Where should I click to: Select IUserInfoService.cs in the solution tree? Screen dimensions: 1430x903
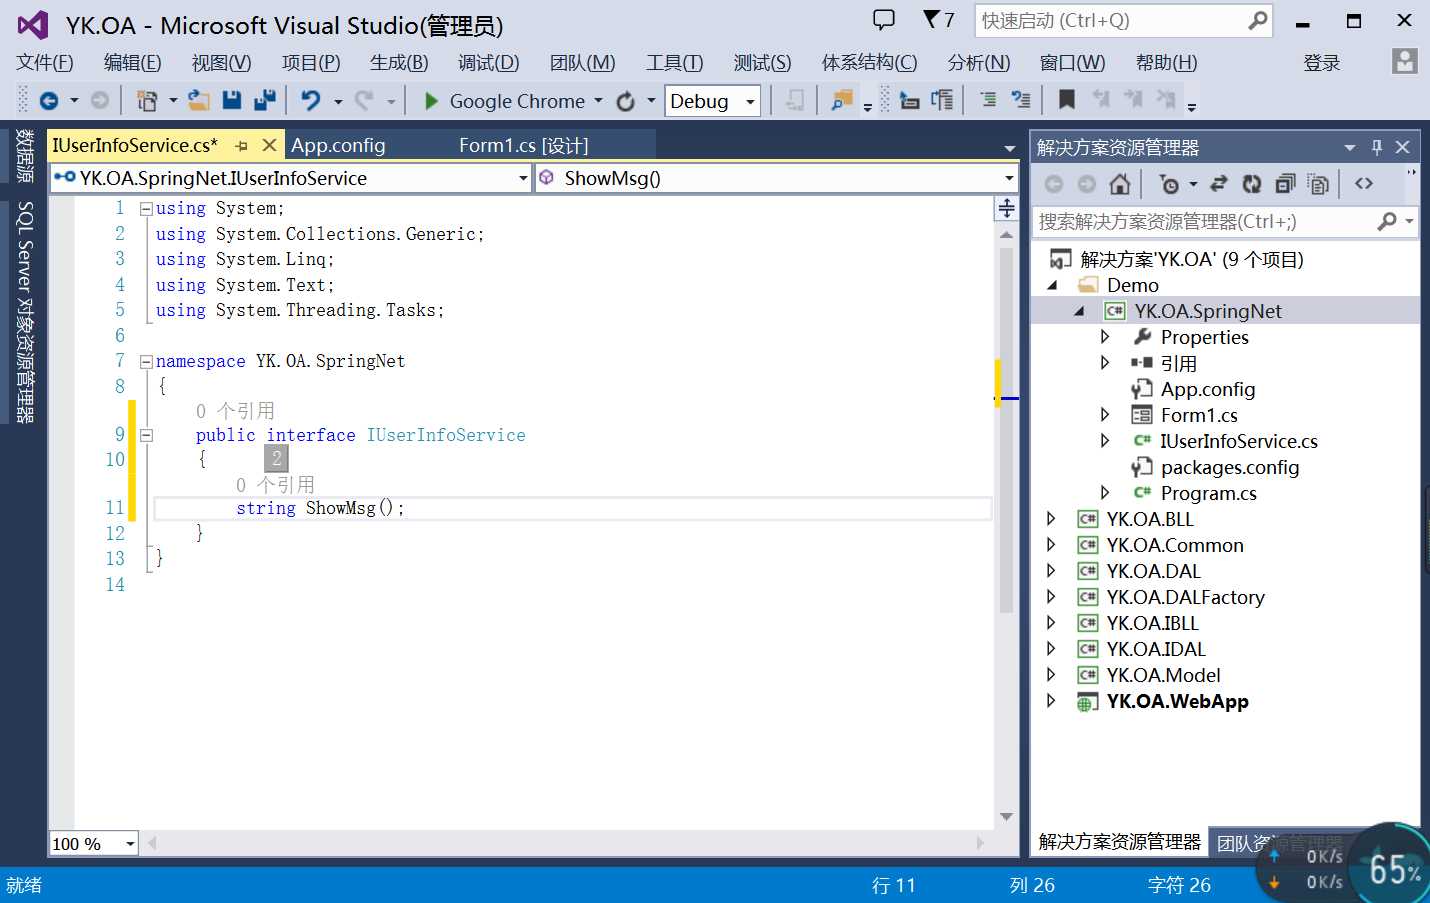[x=1239, y=441]
